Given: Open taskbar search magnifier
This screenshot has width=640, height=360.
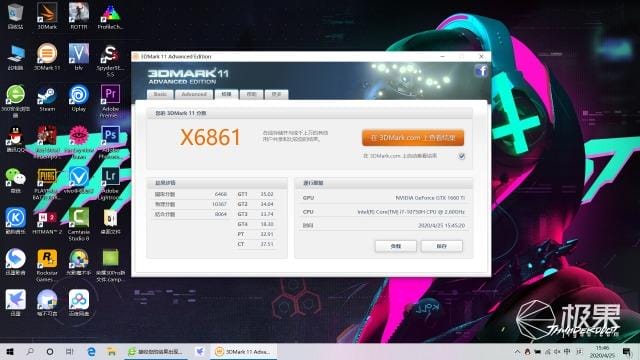Looking at the screenshot, I should click(x=30, y=351).
